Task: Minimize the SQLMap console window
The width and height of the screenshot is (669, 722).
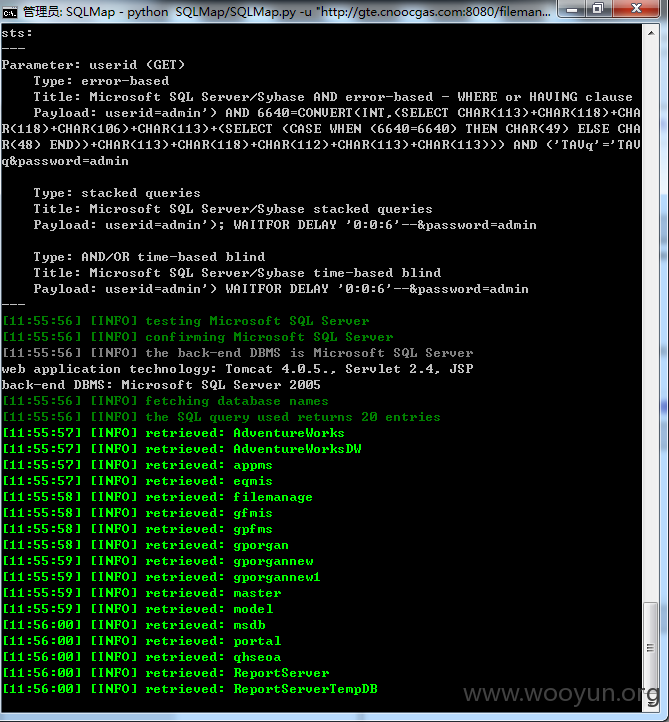Action: click(x=571, y=9)
